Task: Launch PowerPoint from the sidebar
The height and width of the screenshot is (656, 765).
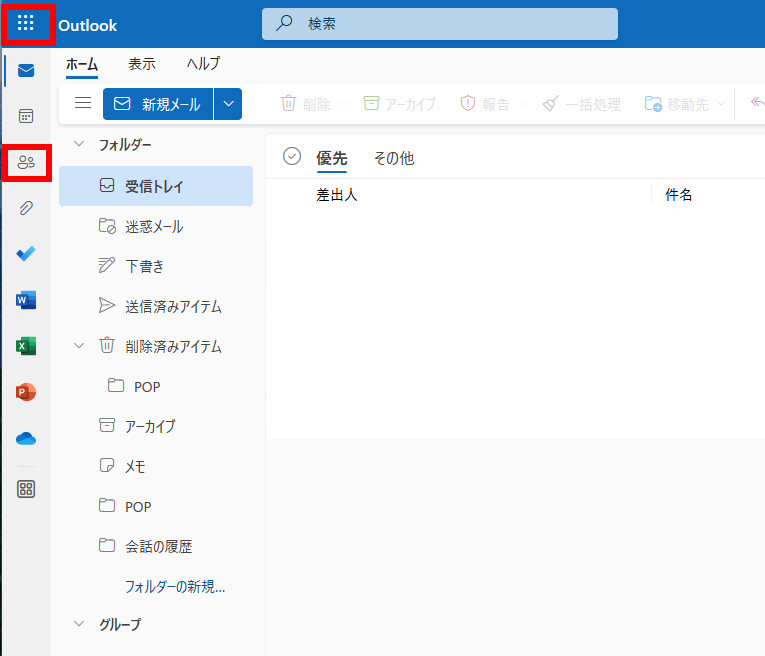Action: (26, 392)
